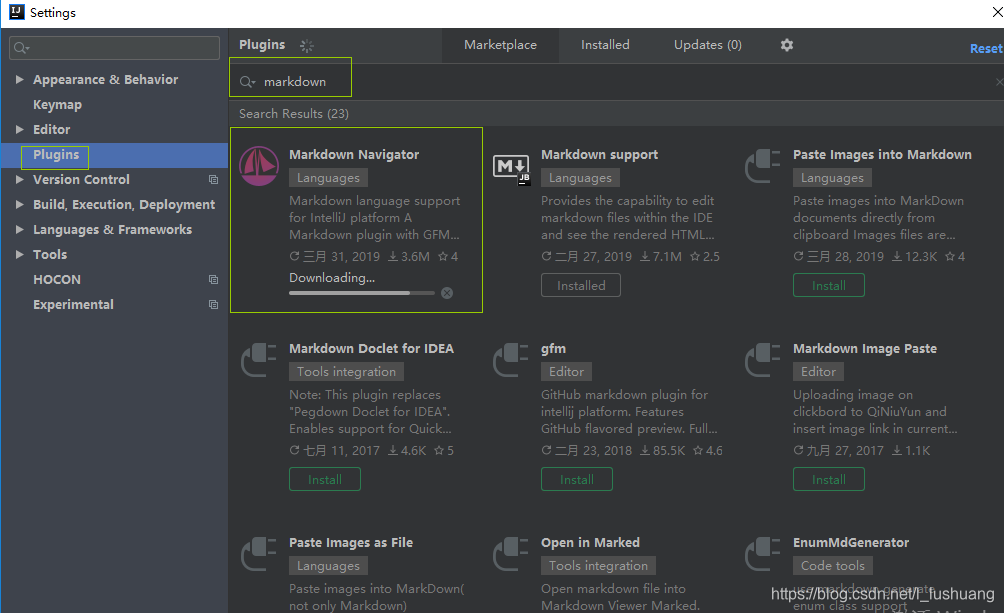1004x613 pixels.
Task: Open the Open in Marked title
Action: pos(590,543)
